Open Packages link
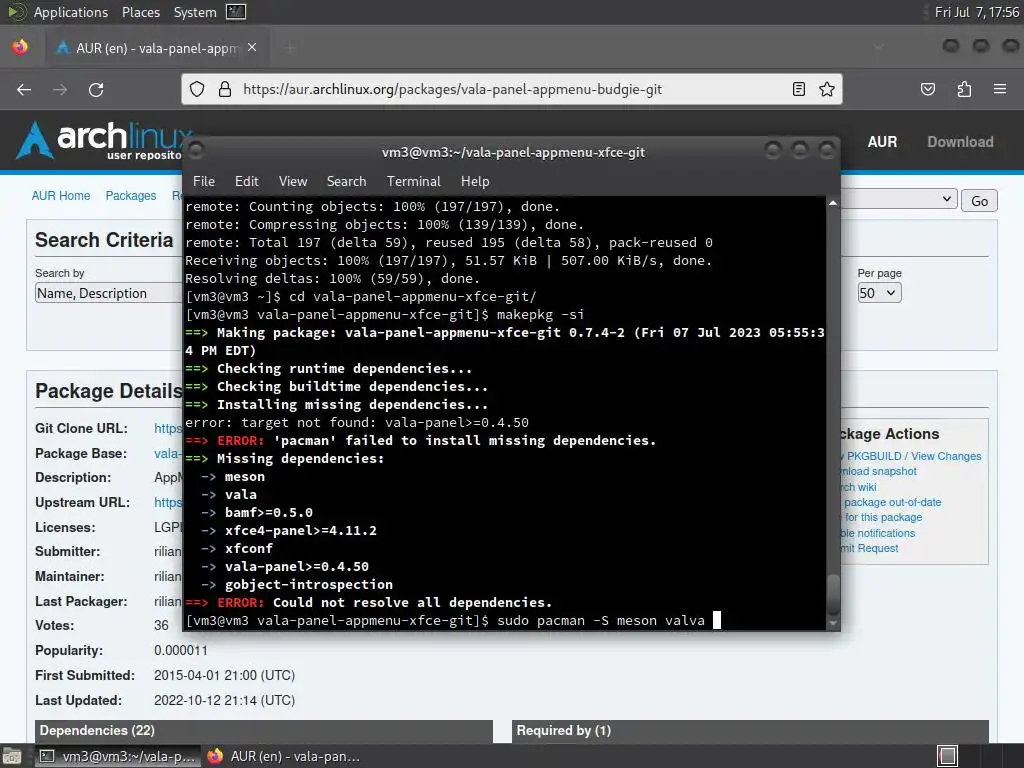Image resolution: width=1024 pixels, height=768 pixels. tap(131, 196)
